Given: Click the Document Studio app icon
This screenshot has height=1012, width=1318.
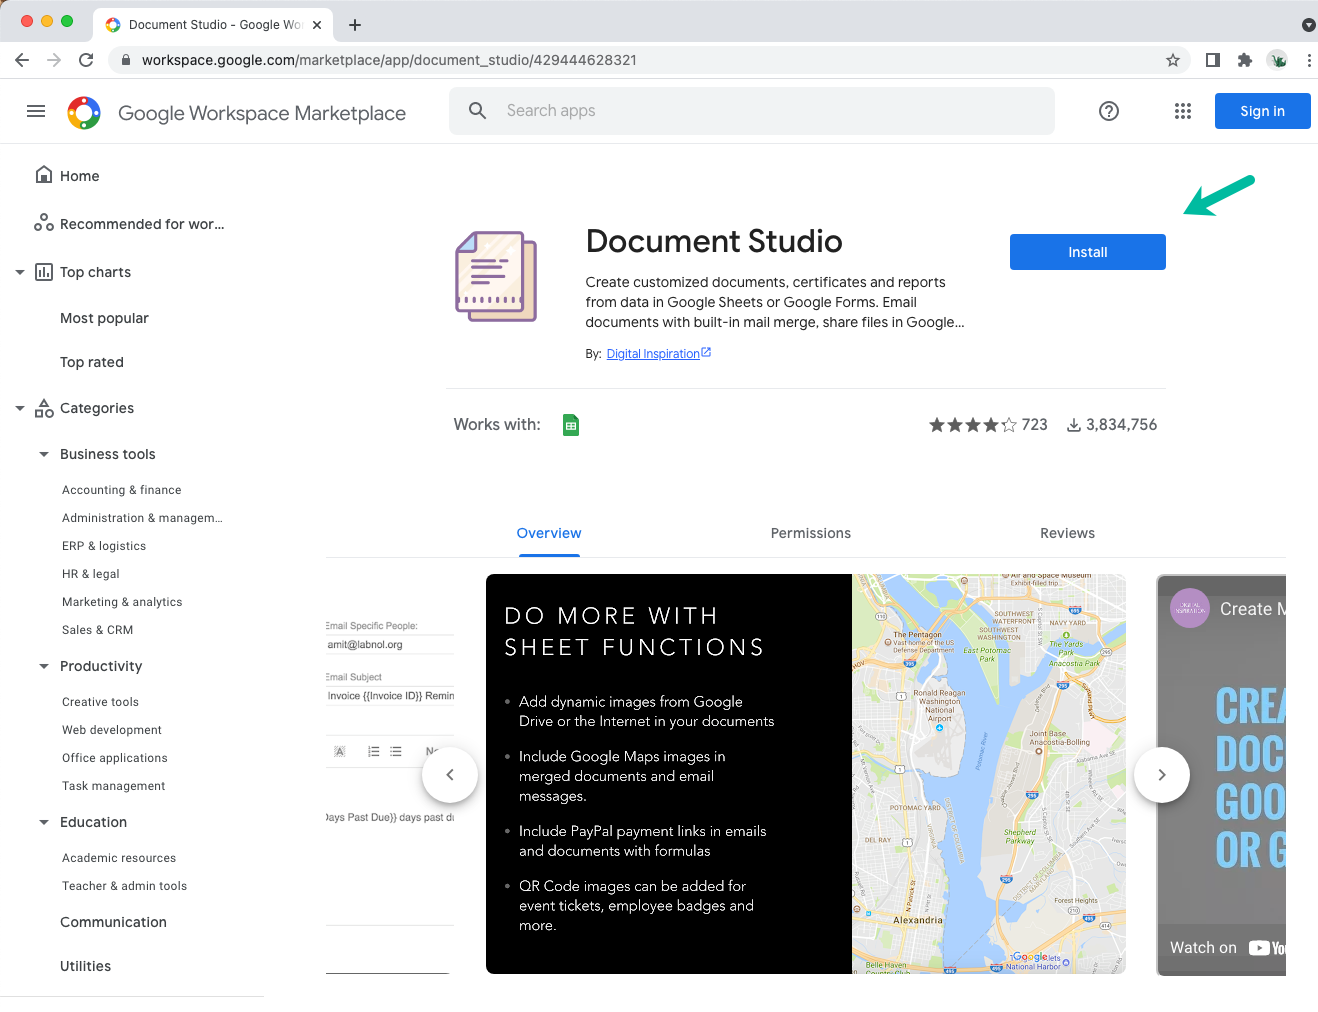Looking at the screenshot, I should (x=496, y=277).
